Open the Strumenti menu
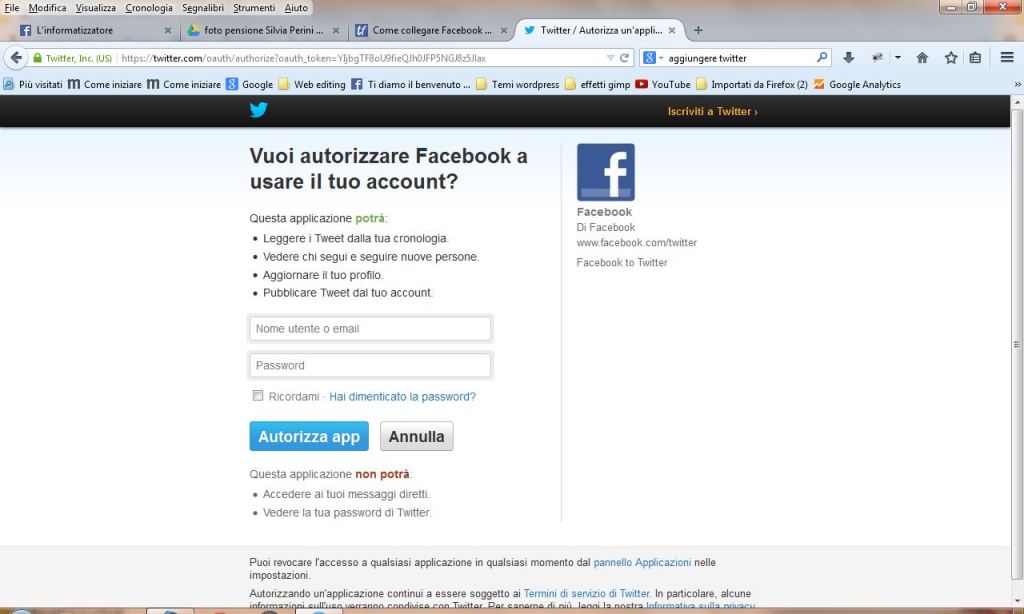The height and width of the screenshot is (614, 1024). pos(254,8)
